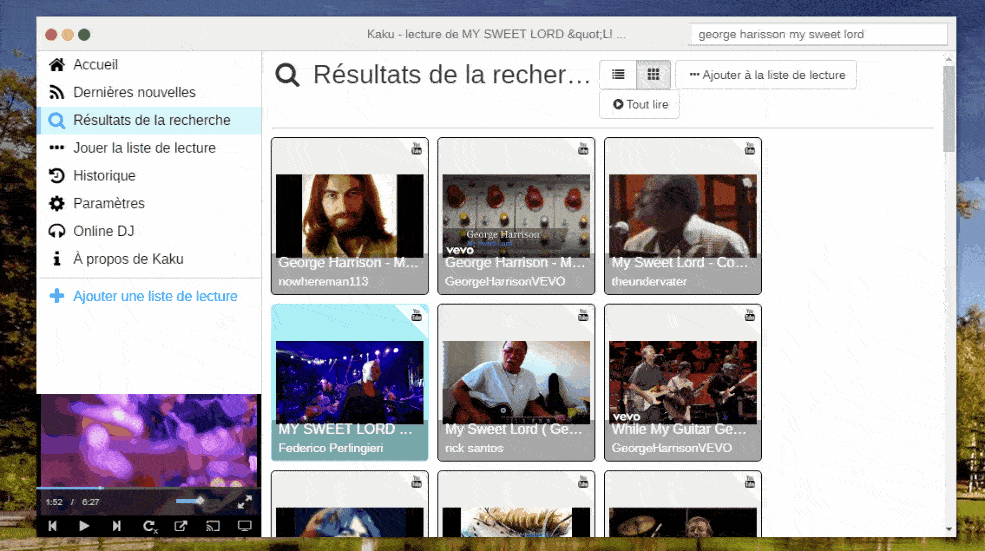Play My Sweet Lord by theundervater
Screen dimensions: 985x551
click(683, 216)
